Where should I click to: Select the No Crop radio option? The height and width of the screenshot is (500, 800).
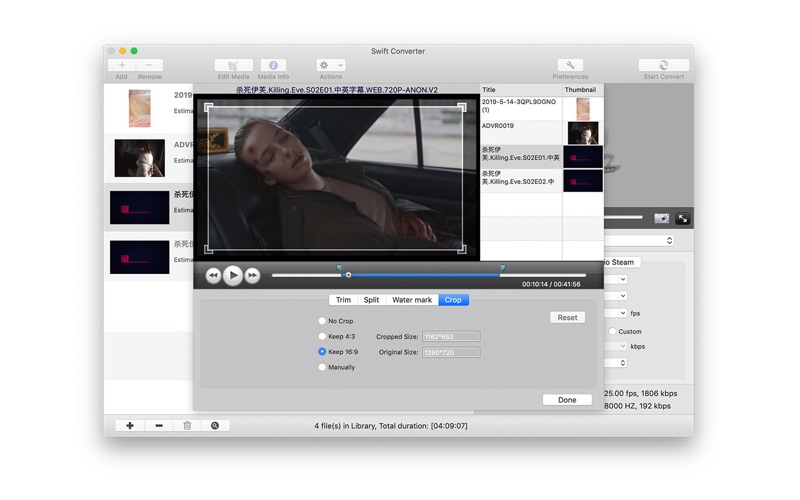point(322,321)
